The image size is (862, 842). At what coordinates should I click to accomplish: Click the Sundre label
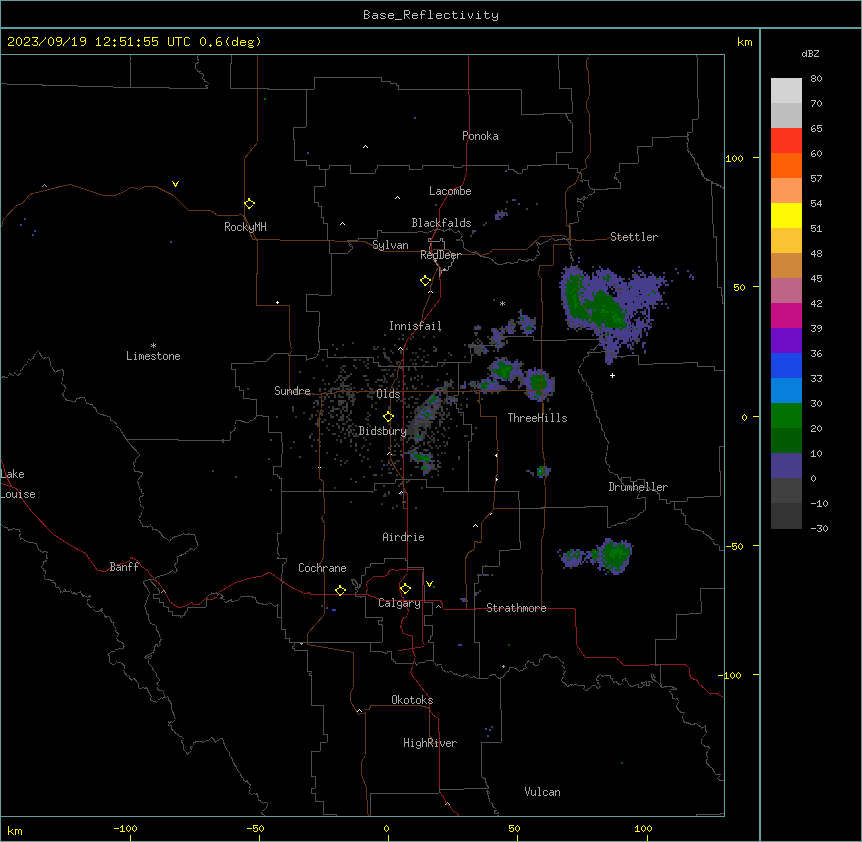pyautogui.click(x=292, y=391)
